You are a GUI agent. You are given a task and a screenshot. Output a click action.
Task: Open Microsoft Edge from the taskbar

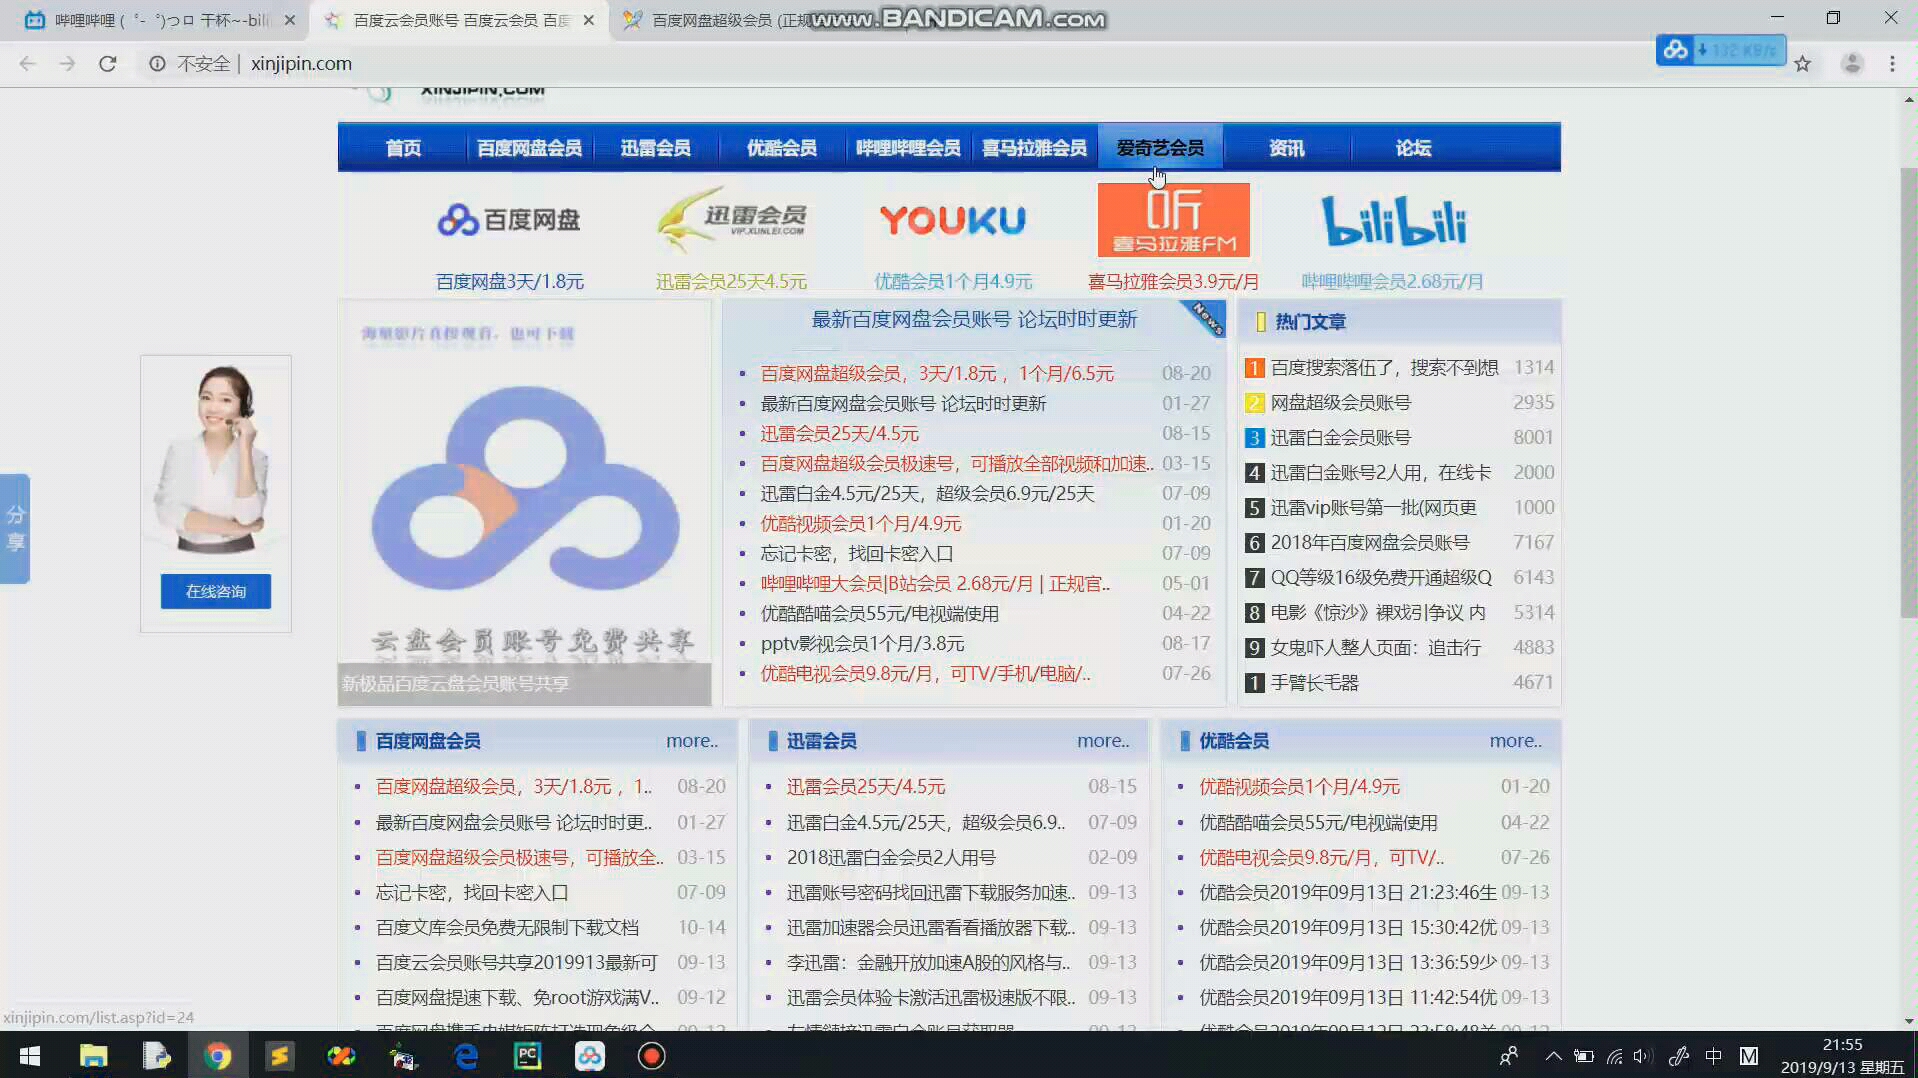465,1056
